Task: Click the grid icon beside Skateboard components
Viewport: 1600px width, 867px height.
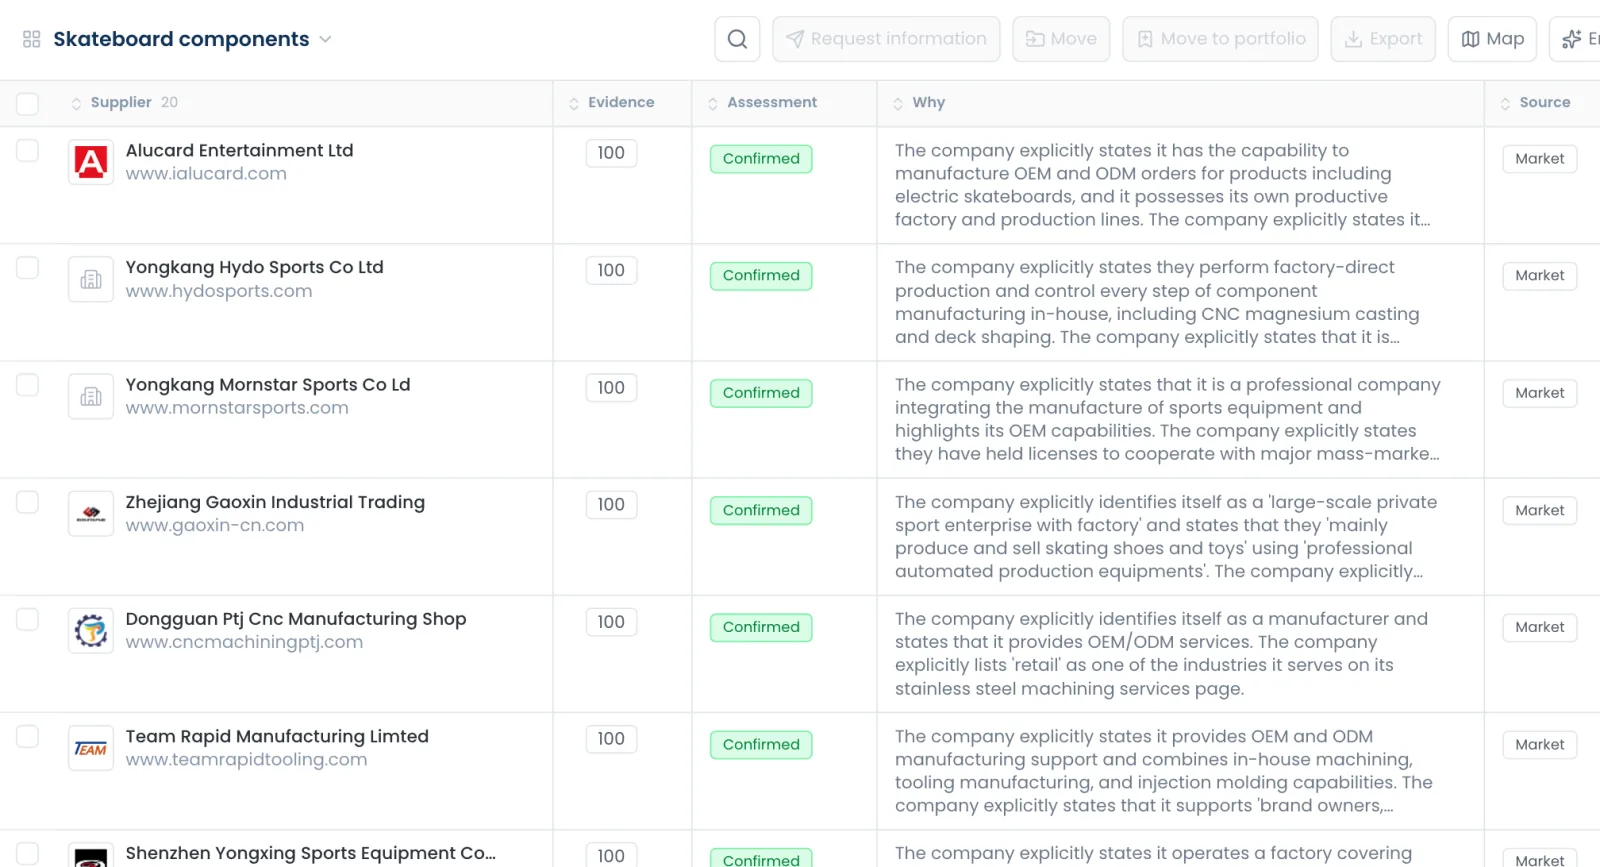Action: click(32, 39)
